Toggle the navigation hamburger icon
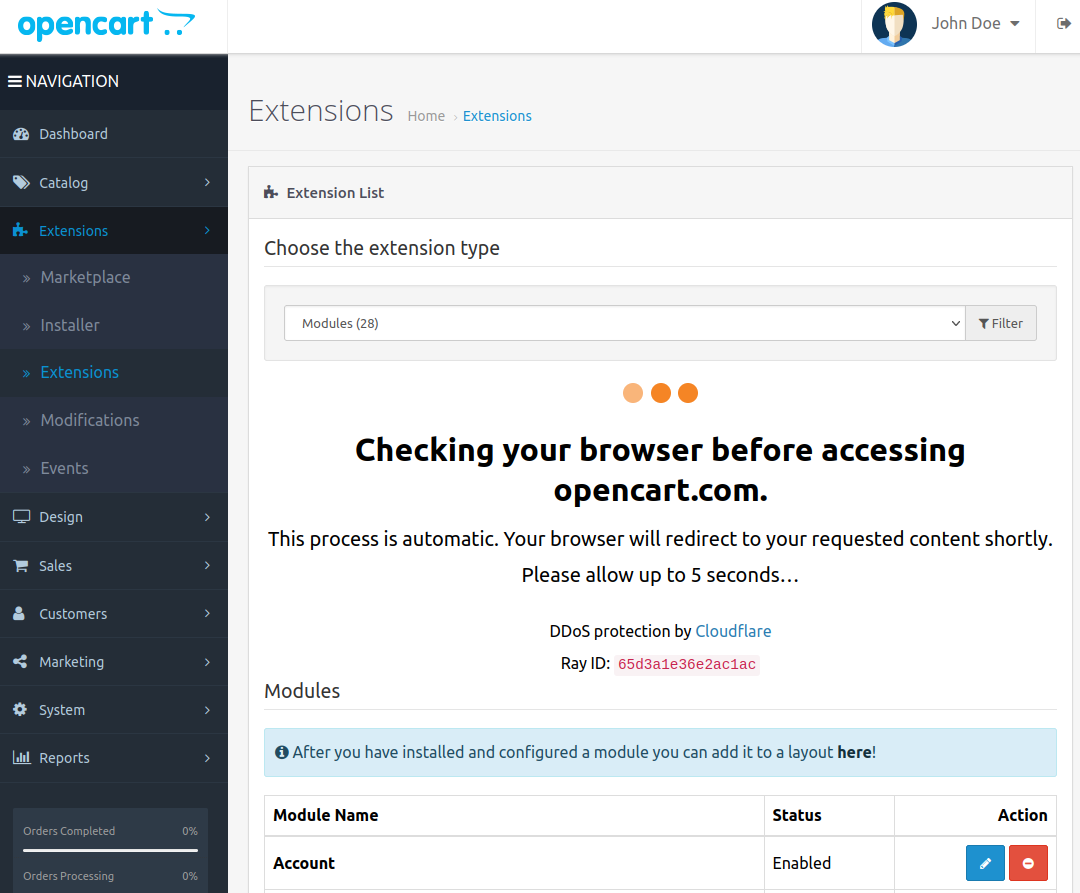1080x893 pixels. (14, 81)
